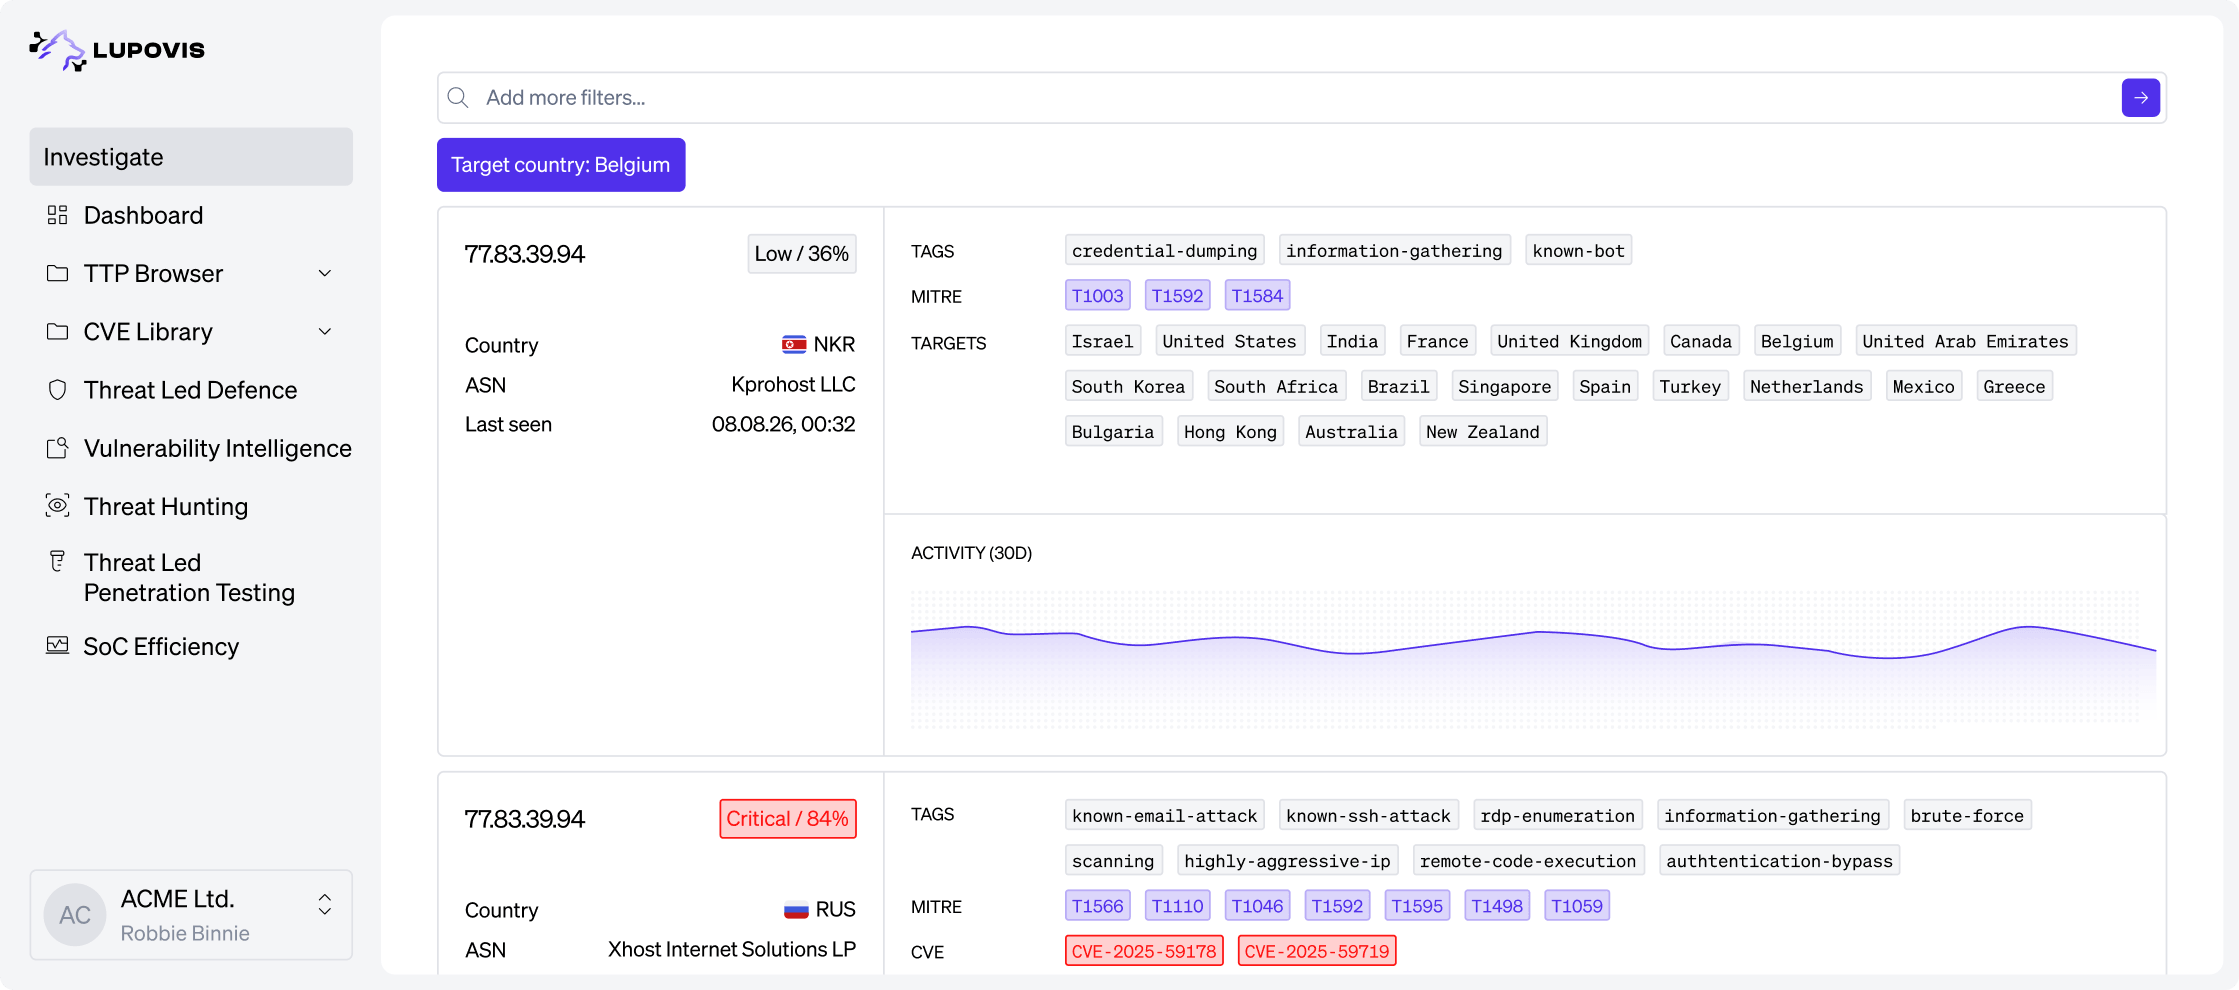Remove the Target country: Belgium filter
Image resolution: width=2239 pixels, height=990 pixels.
[561, 165]
